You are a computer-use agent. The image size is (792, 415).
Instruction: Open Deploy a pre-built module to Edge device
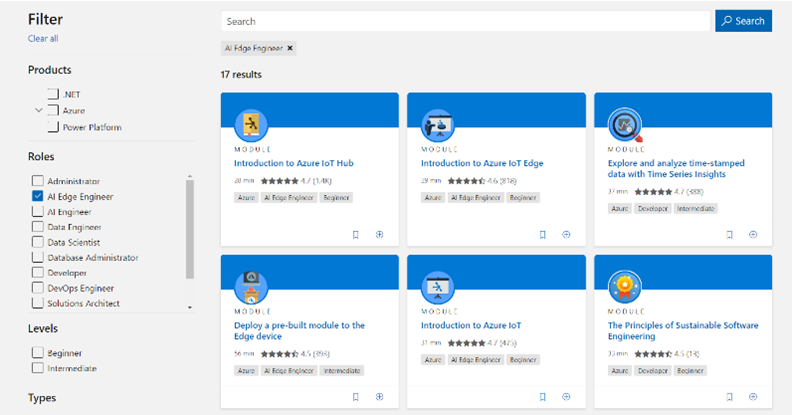[299, 331]
